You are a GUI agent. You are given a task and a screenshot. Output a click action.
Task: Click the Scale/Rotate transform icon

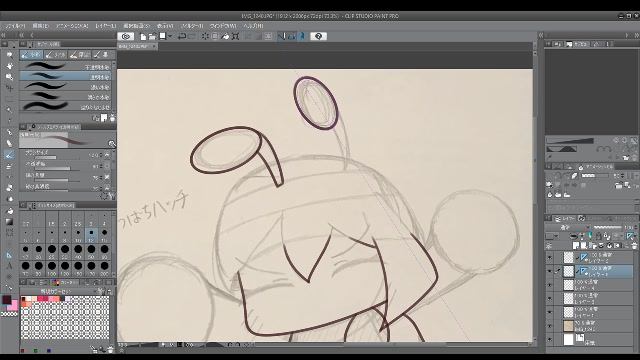click(x=236, y=36)
